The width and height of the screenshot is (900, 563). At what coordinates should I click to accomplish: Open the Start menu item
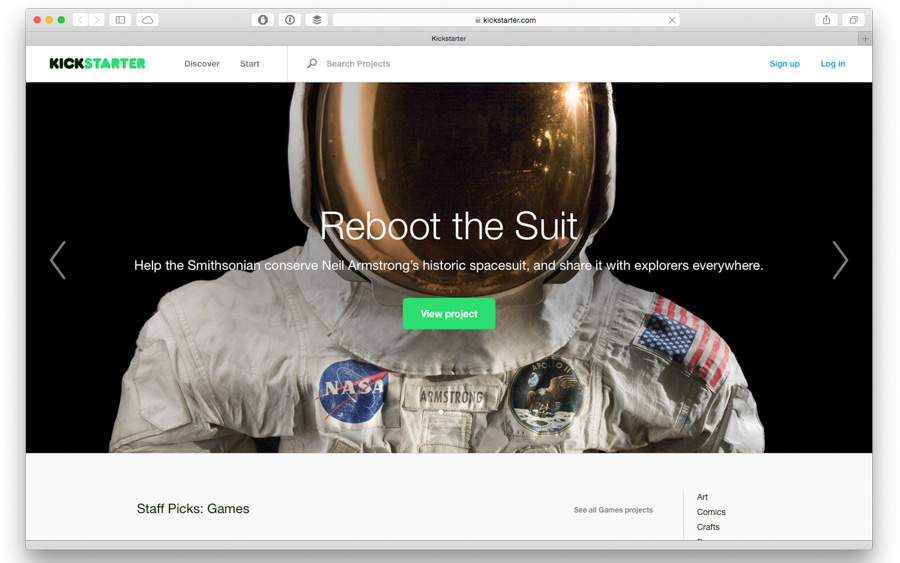pos(250,64)
